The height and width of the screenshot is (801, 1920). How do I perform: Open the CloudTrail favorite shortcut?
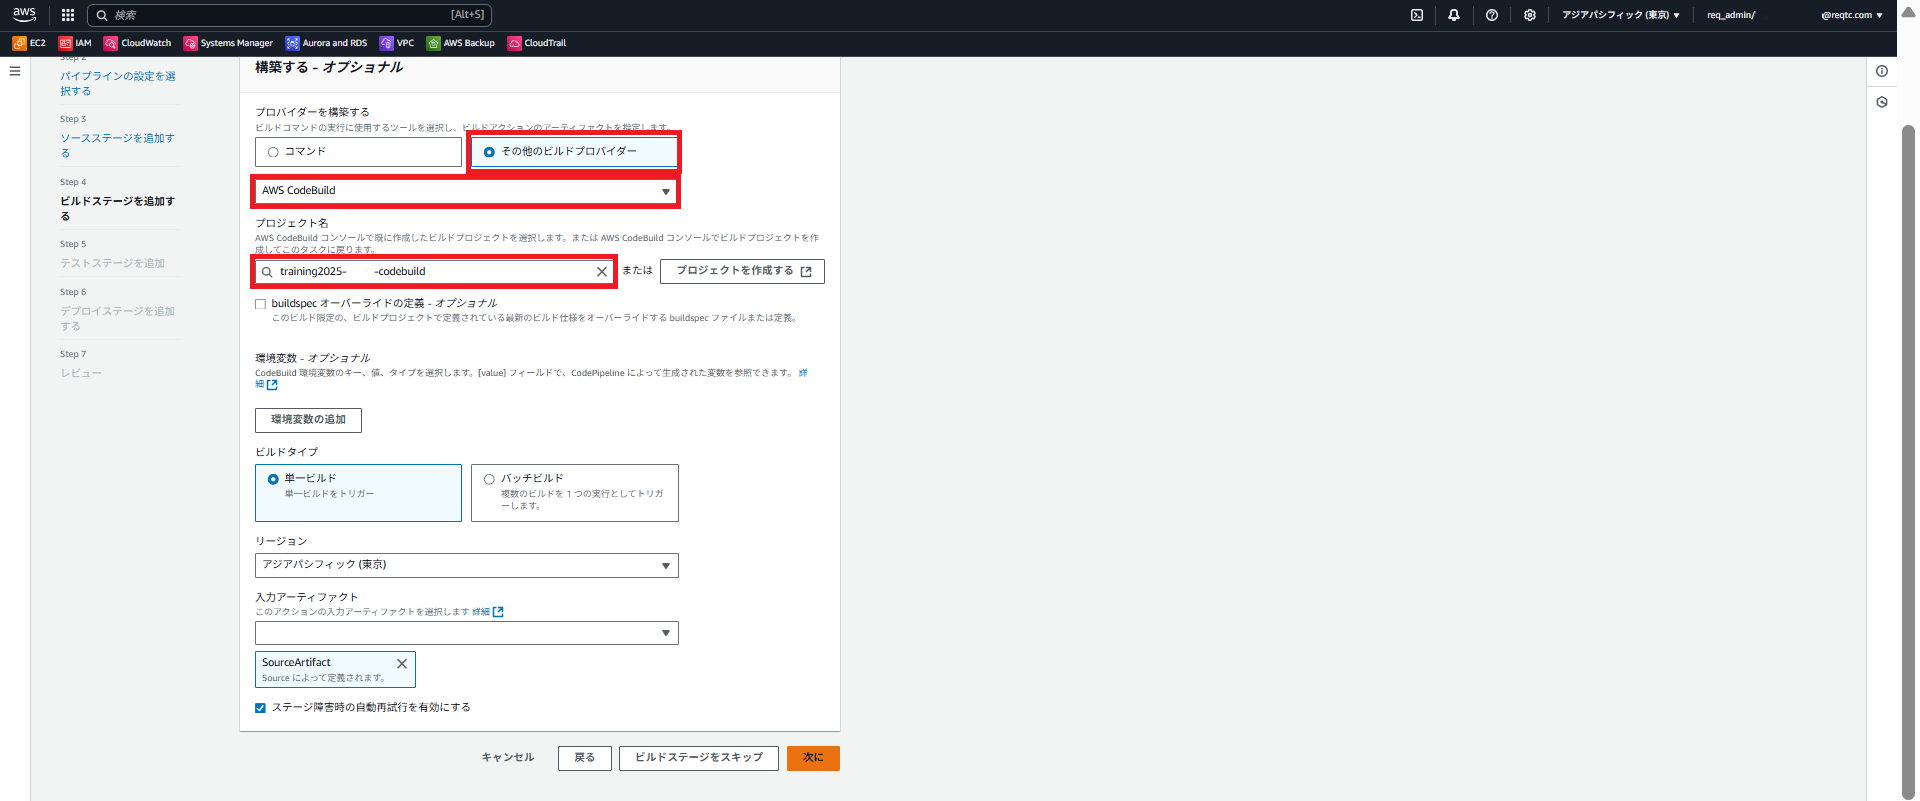click(x=537, y=43)
